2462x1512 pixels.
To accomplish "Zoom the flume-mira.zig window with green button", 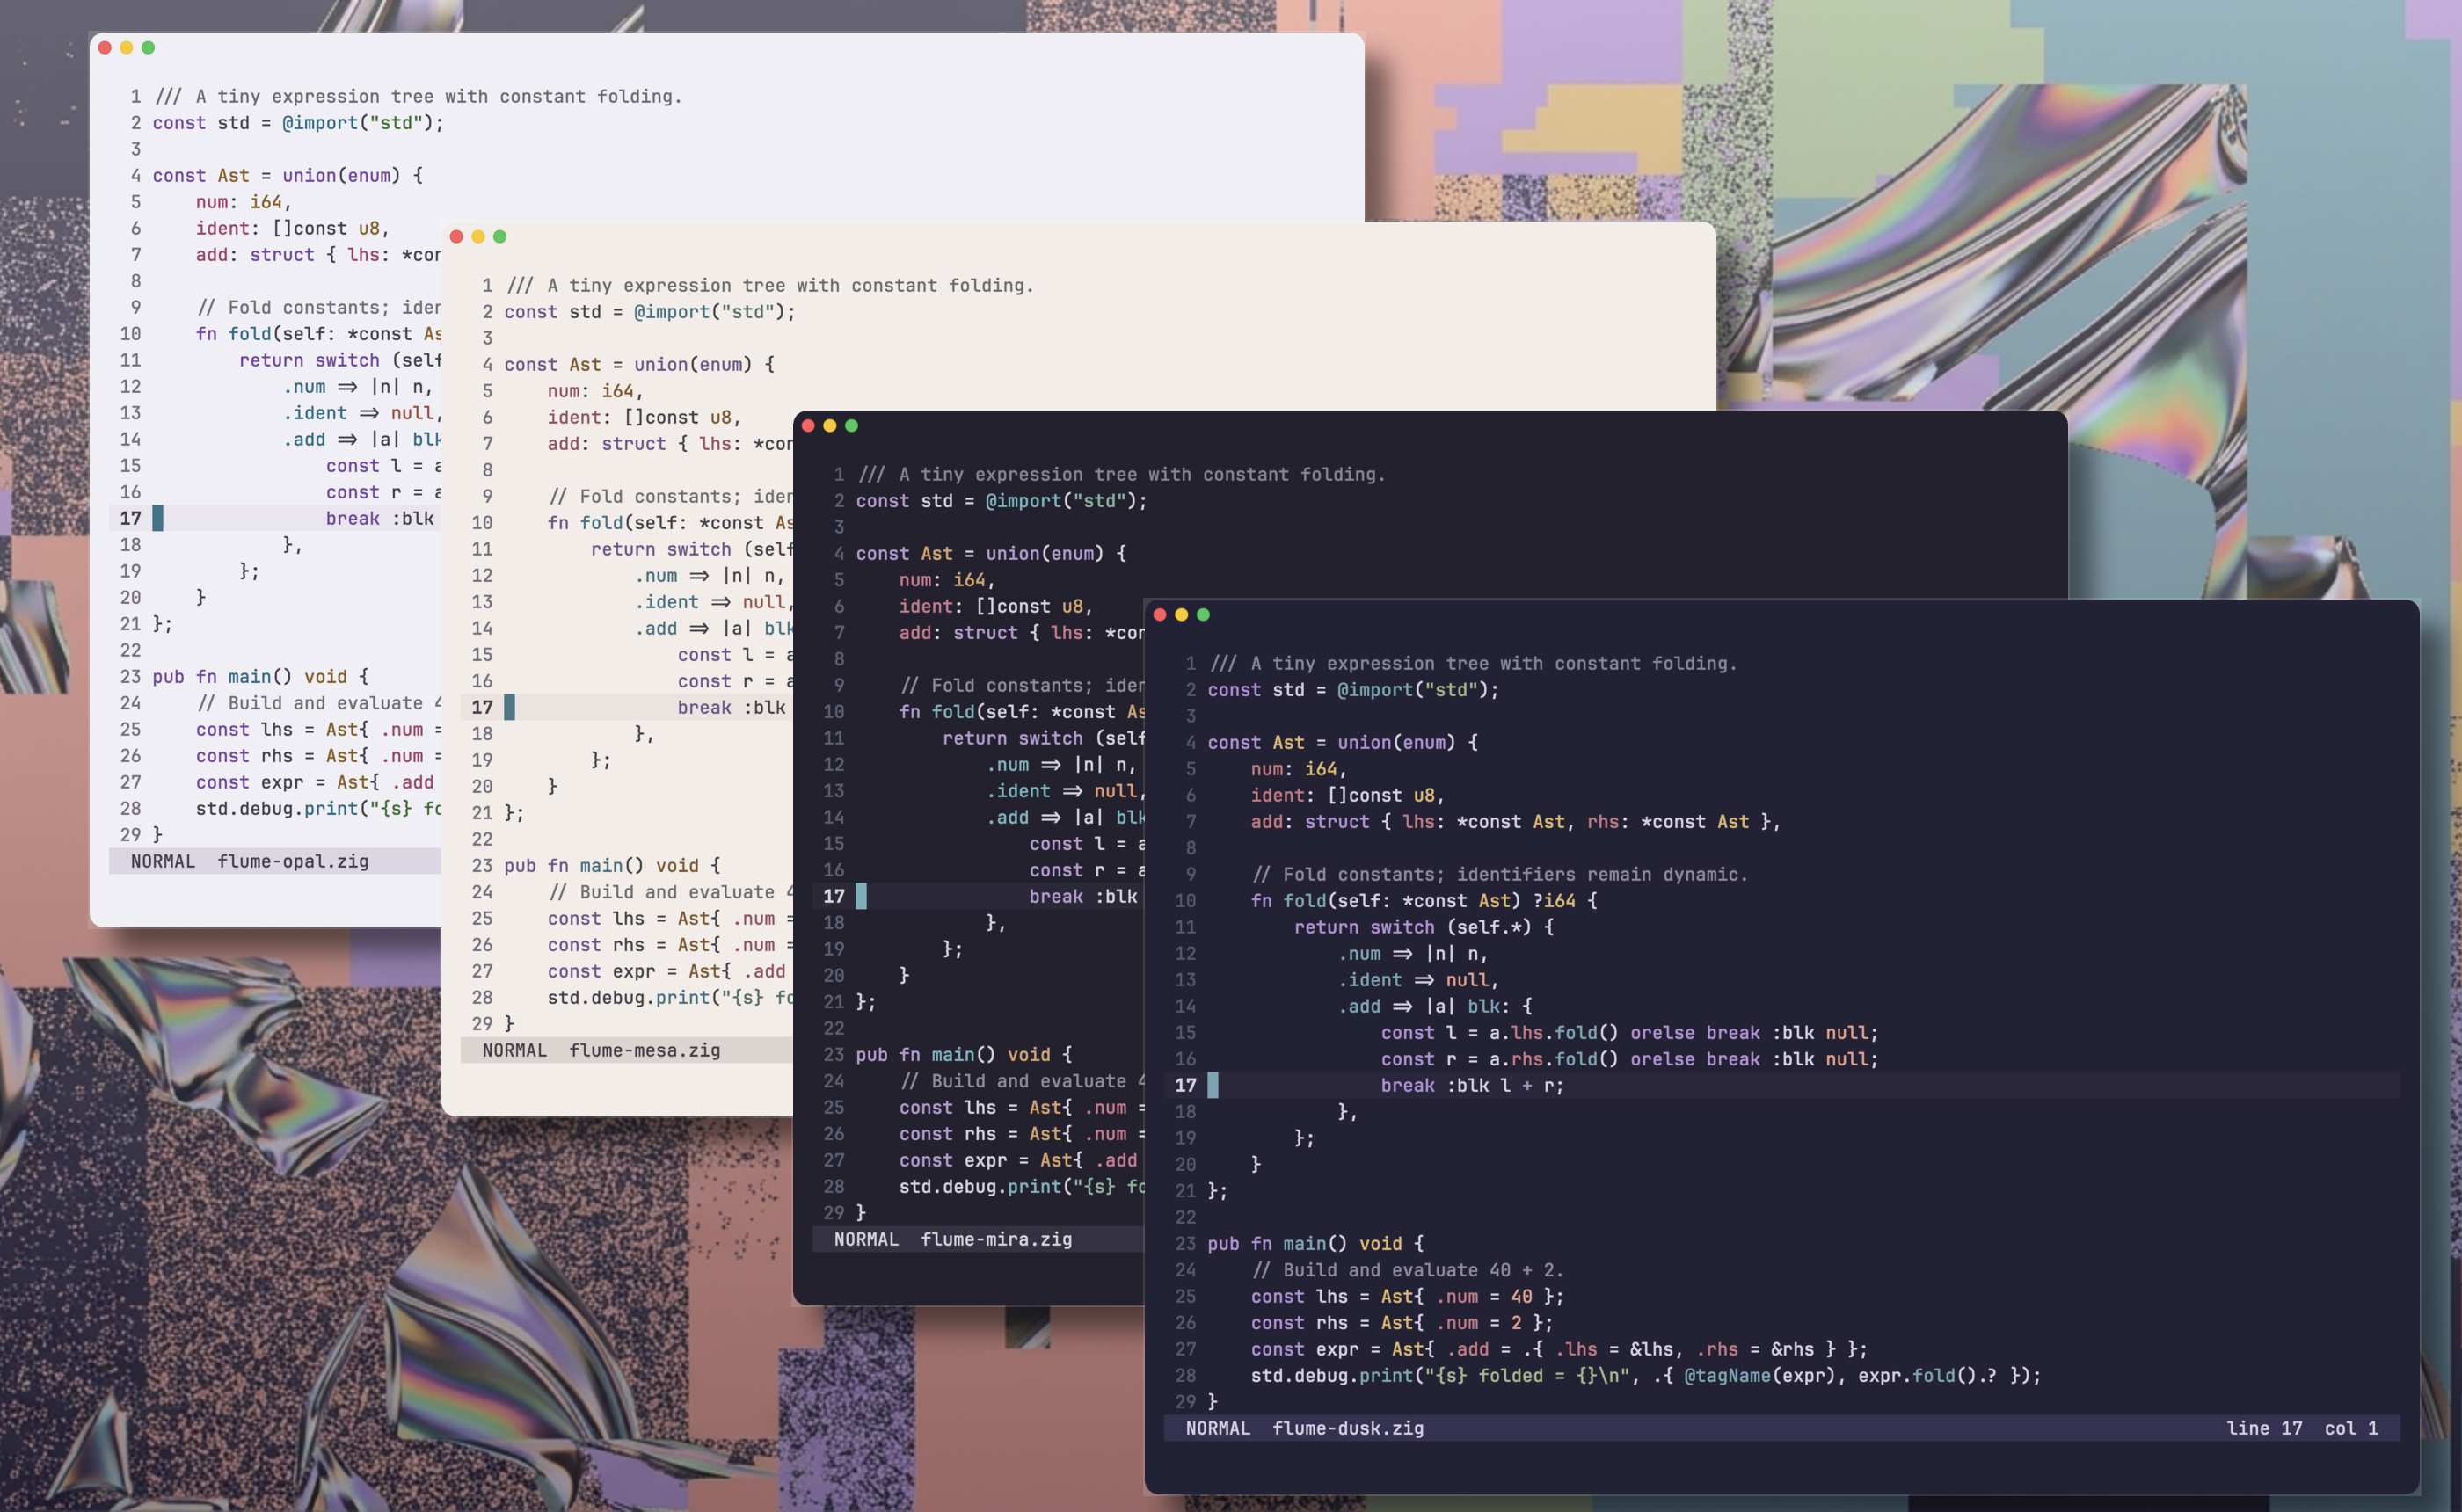I will 852,426.
